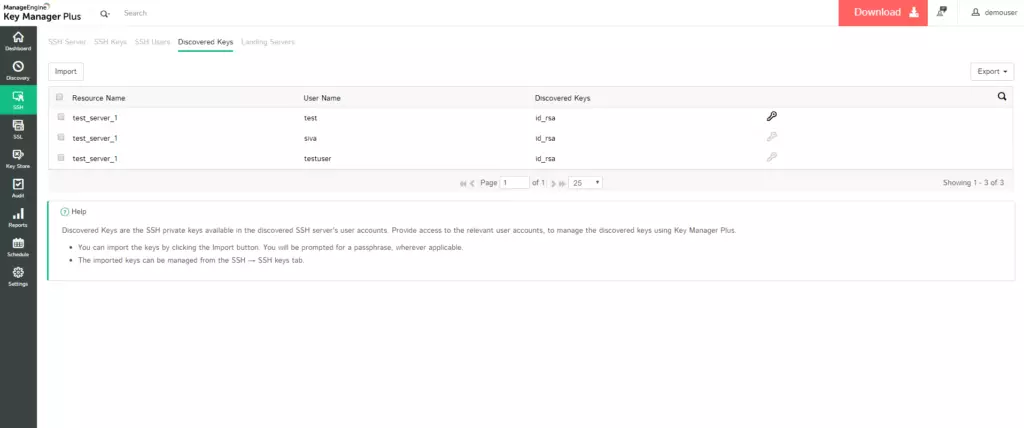Click the table search magnifier icon
Viewport: 1024px width, 428px height.
tap(1002, 97)
